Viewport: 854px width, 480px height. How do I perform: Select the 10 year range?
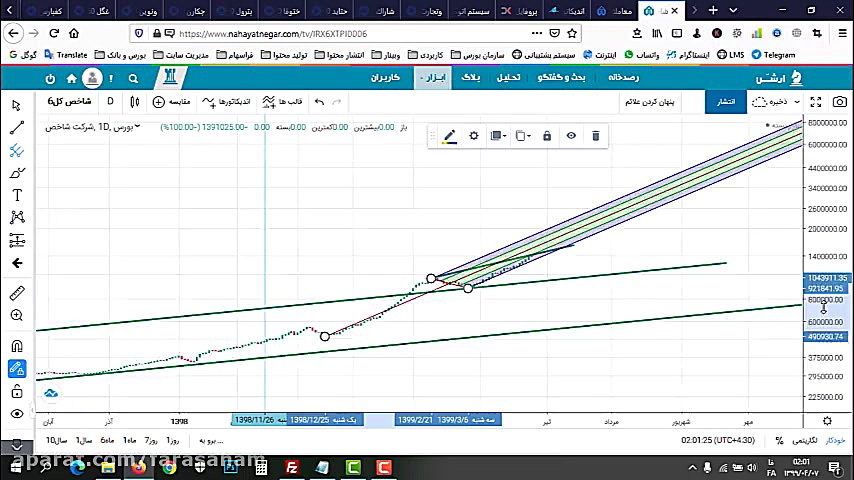coord(57,440)
